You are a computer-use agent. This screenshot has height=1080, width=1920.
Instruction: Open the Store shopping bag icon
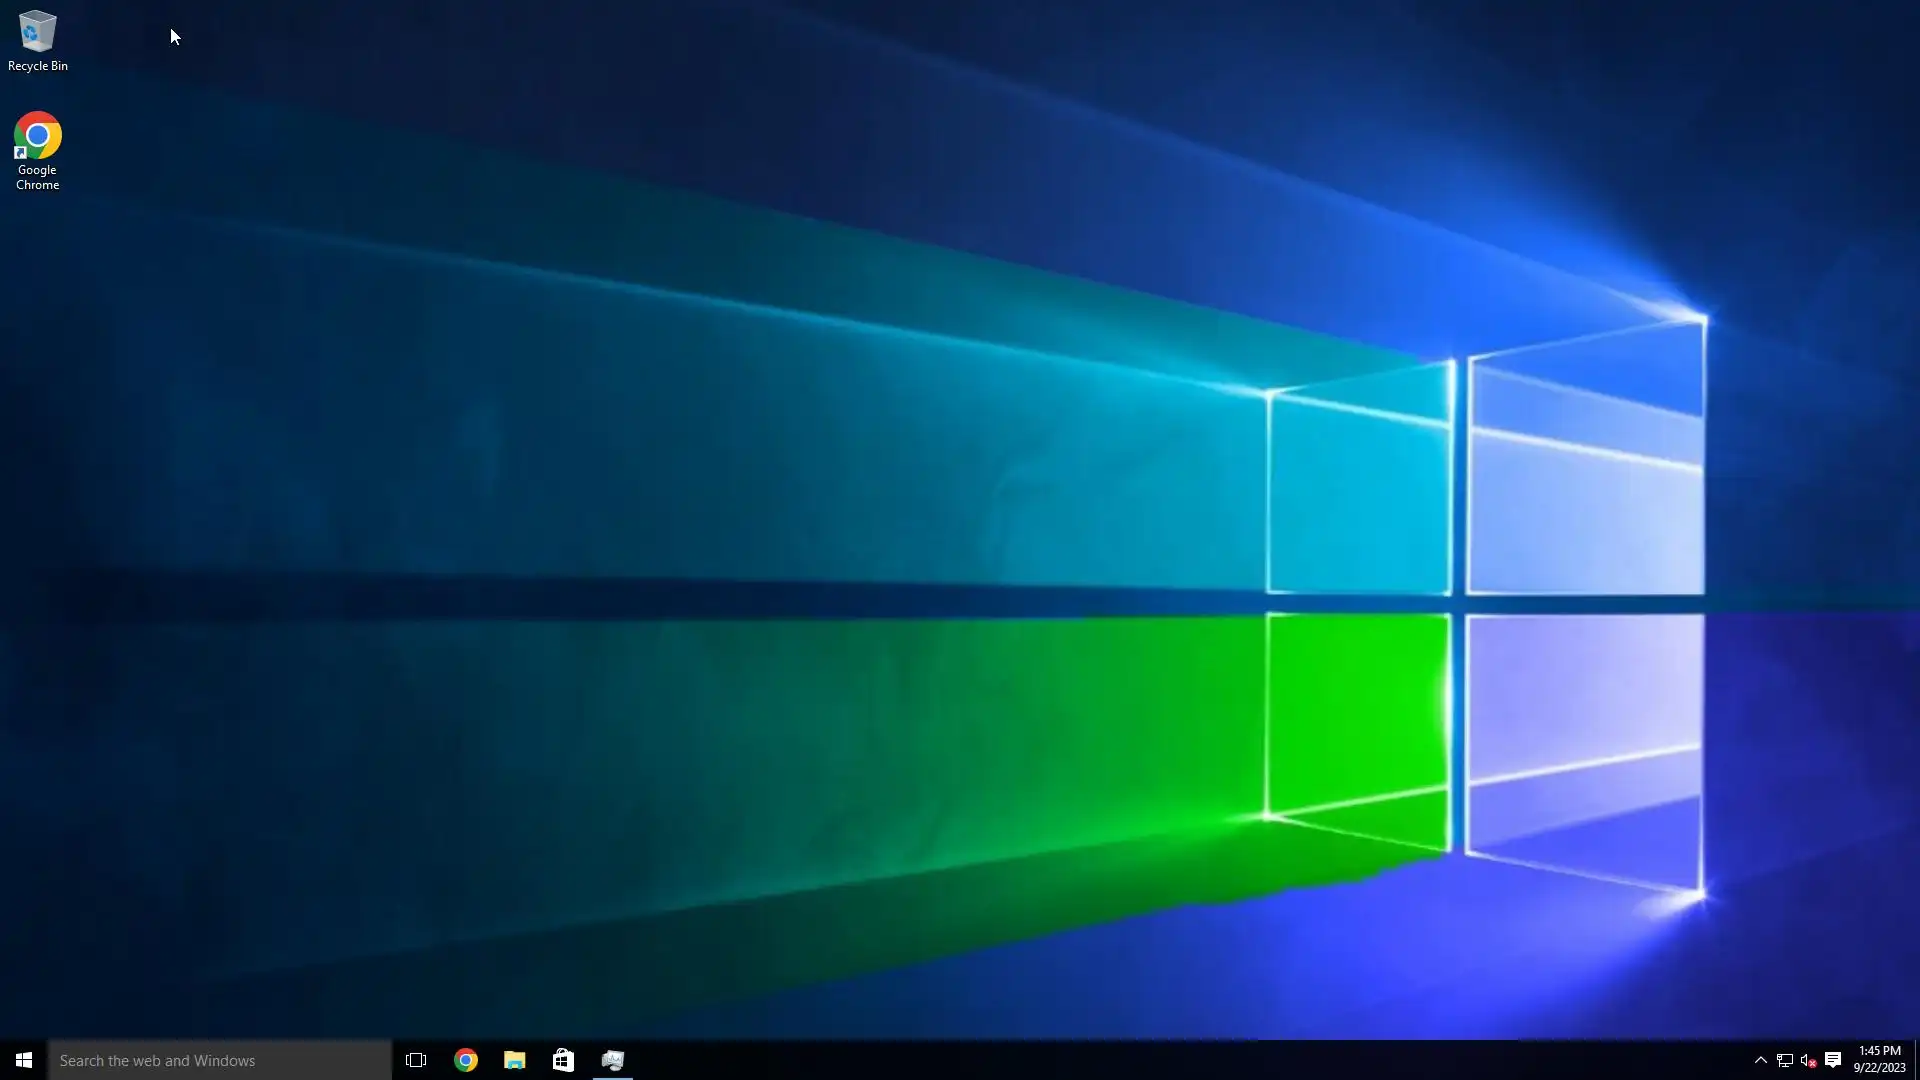563,1060
